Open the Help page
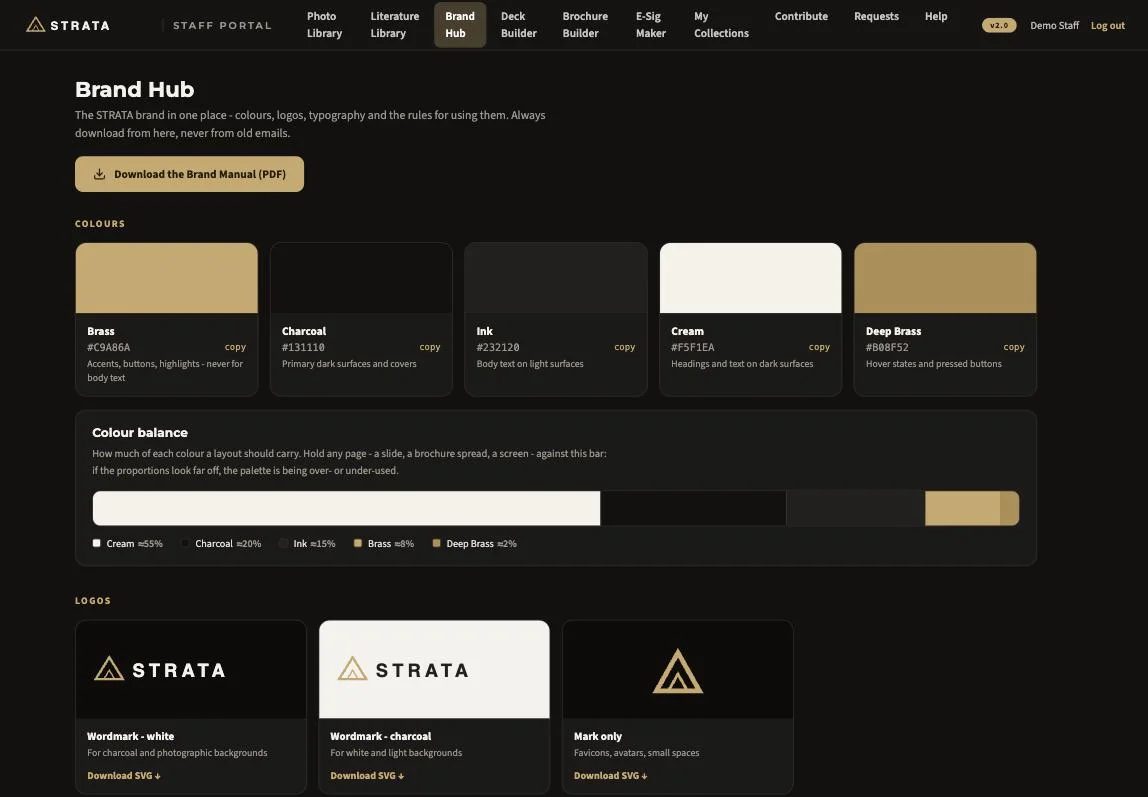 pyautogui.click(x=936, y=16)
